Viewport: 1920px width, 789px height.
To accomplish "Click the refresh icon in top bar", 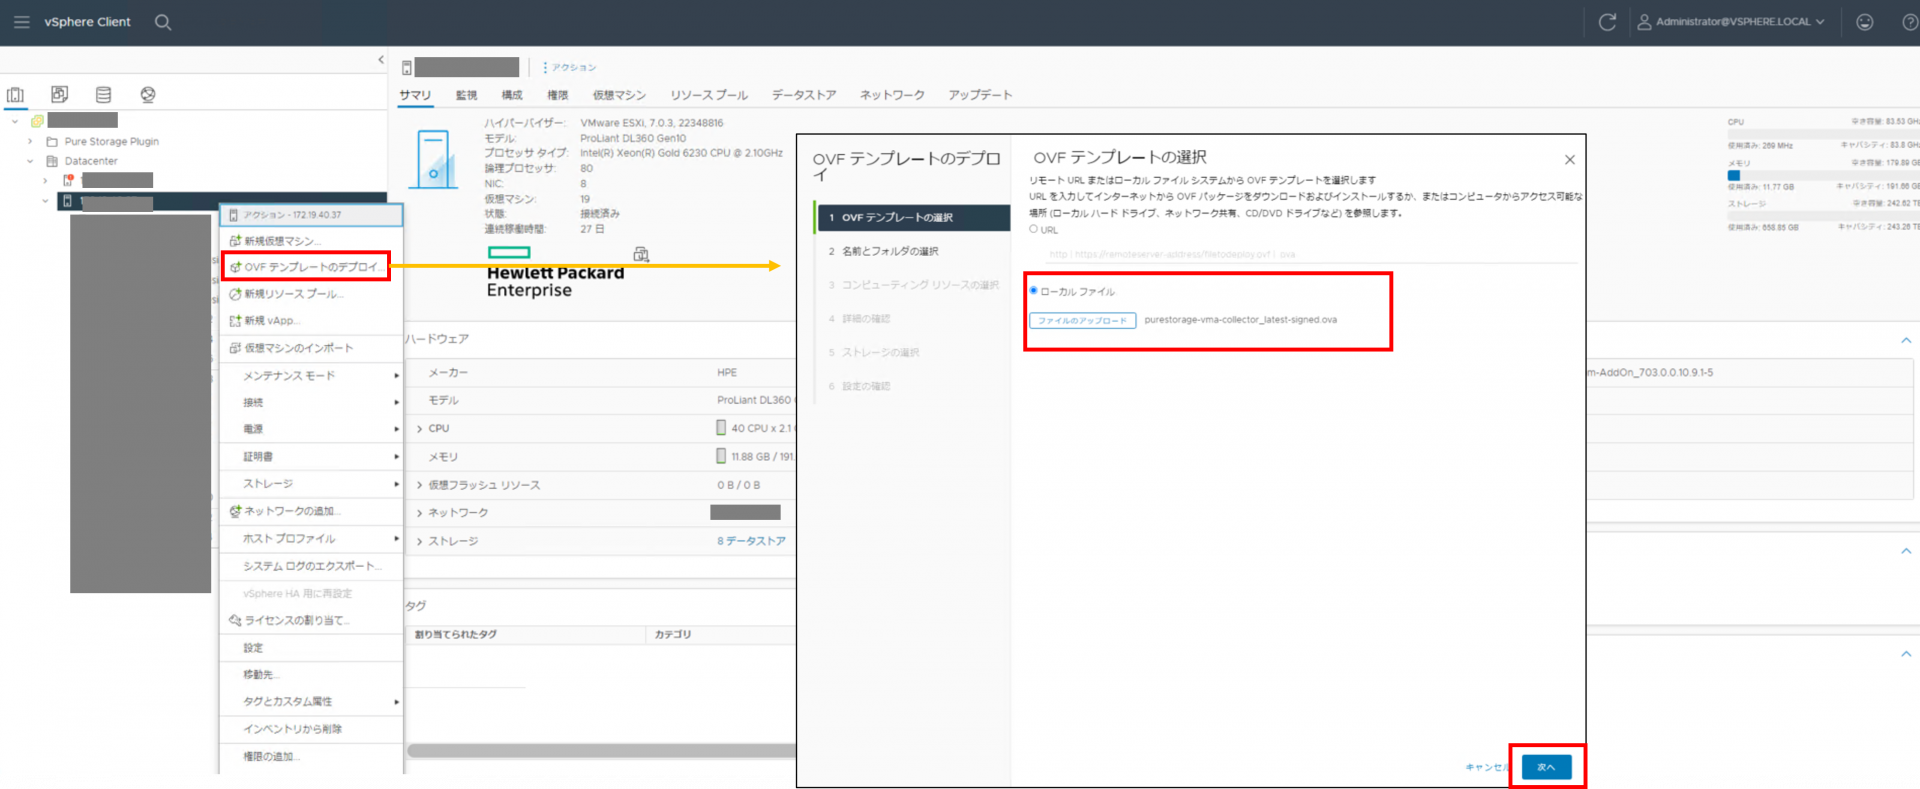I will (1607, 22).
